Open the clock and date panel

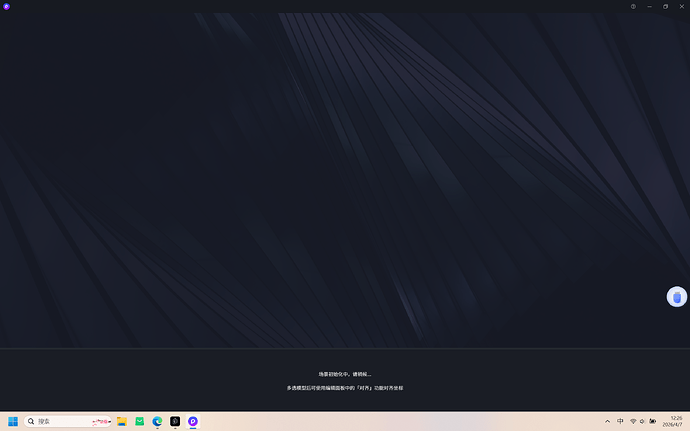click(675, 421)
